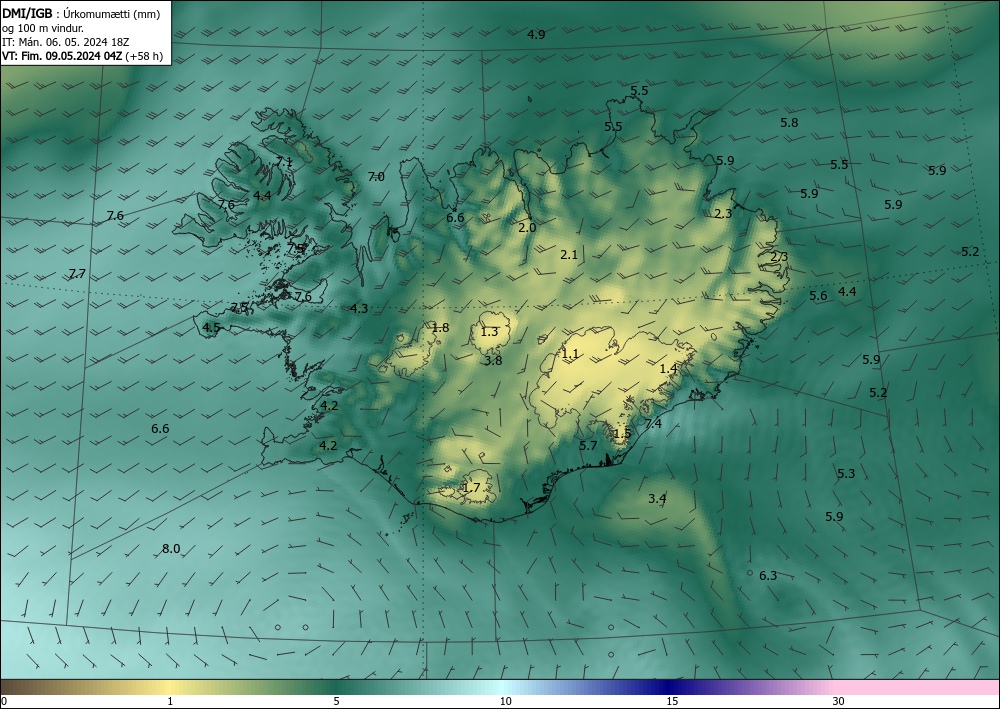
Task: Click the 5.6 value on the map
Action: [x=818, y=295]
